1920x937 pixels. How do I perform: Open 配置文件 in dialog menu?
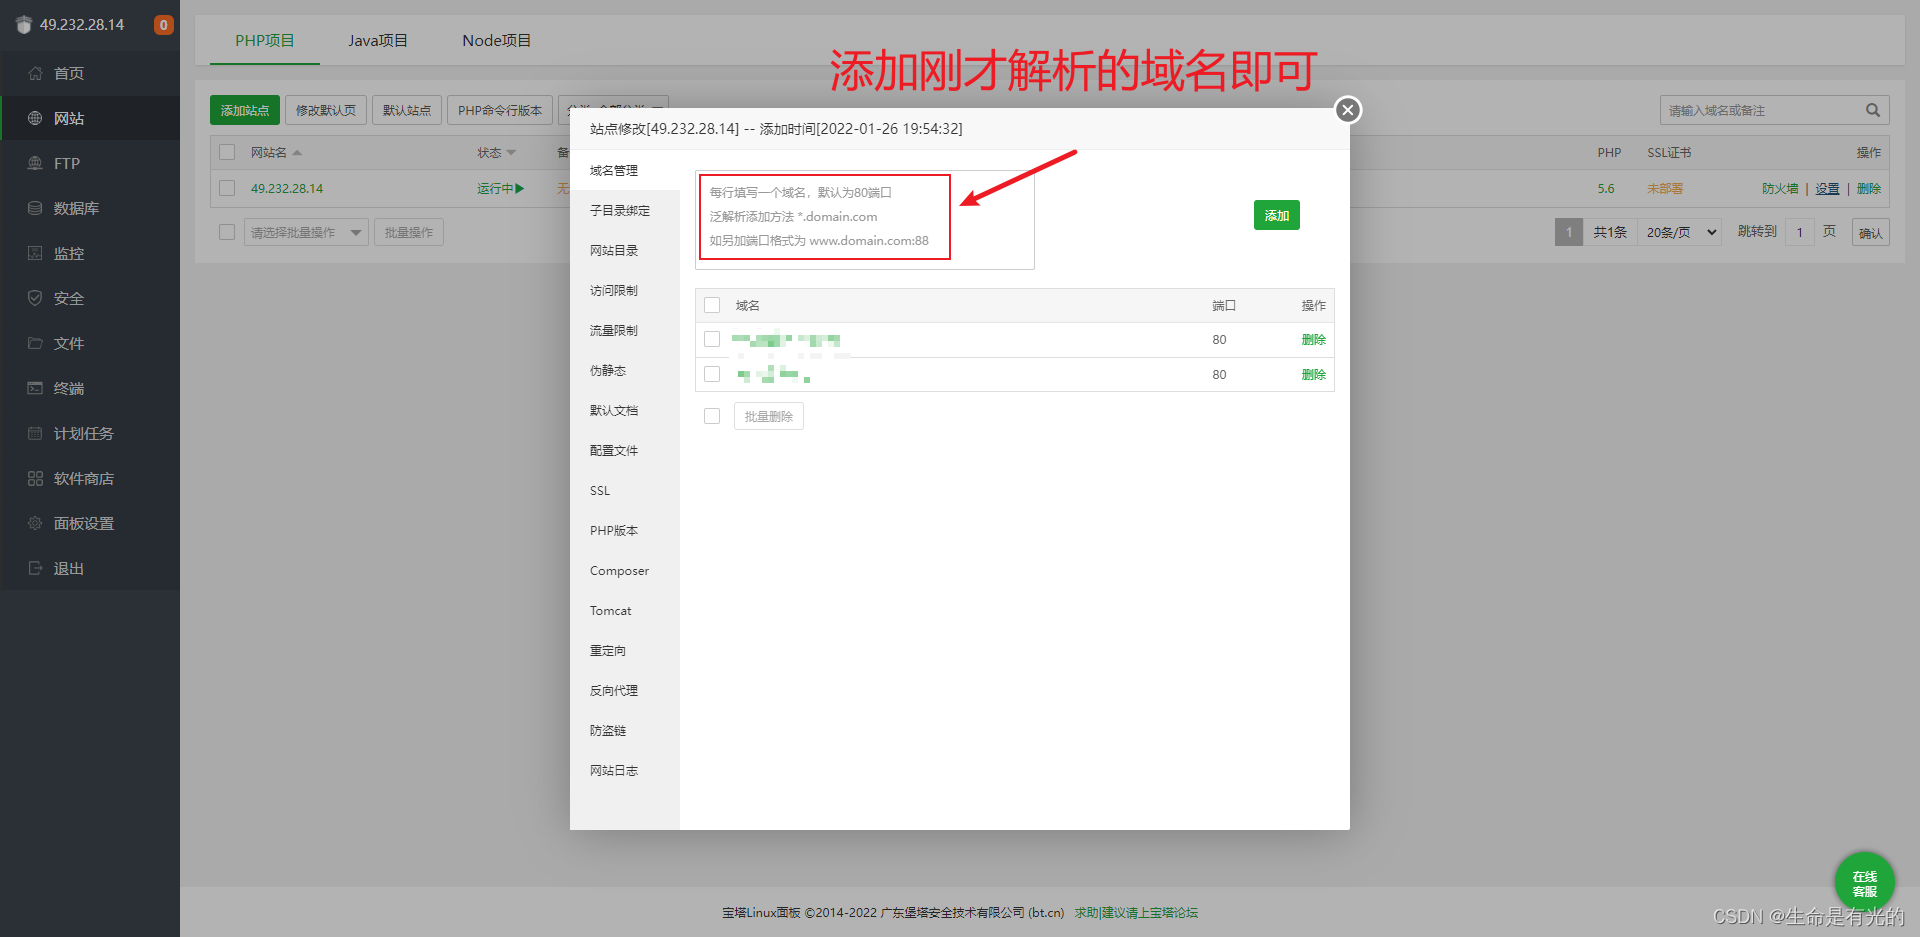point(625,450)
